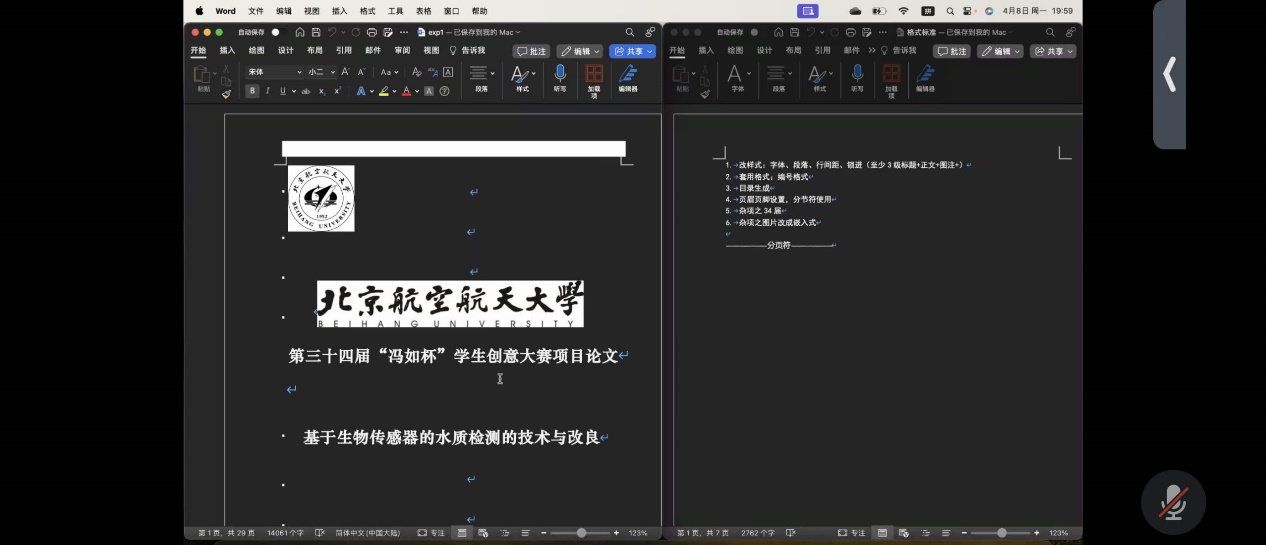Click the Format Painter brush in exp1 window
This screenshot has height=545, width=1266.
[226, 94]
